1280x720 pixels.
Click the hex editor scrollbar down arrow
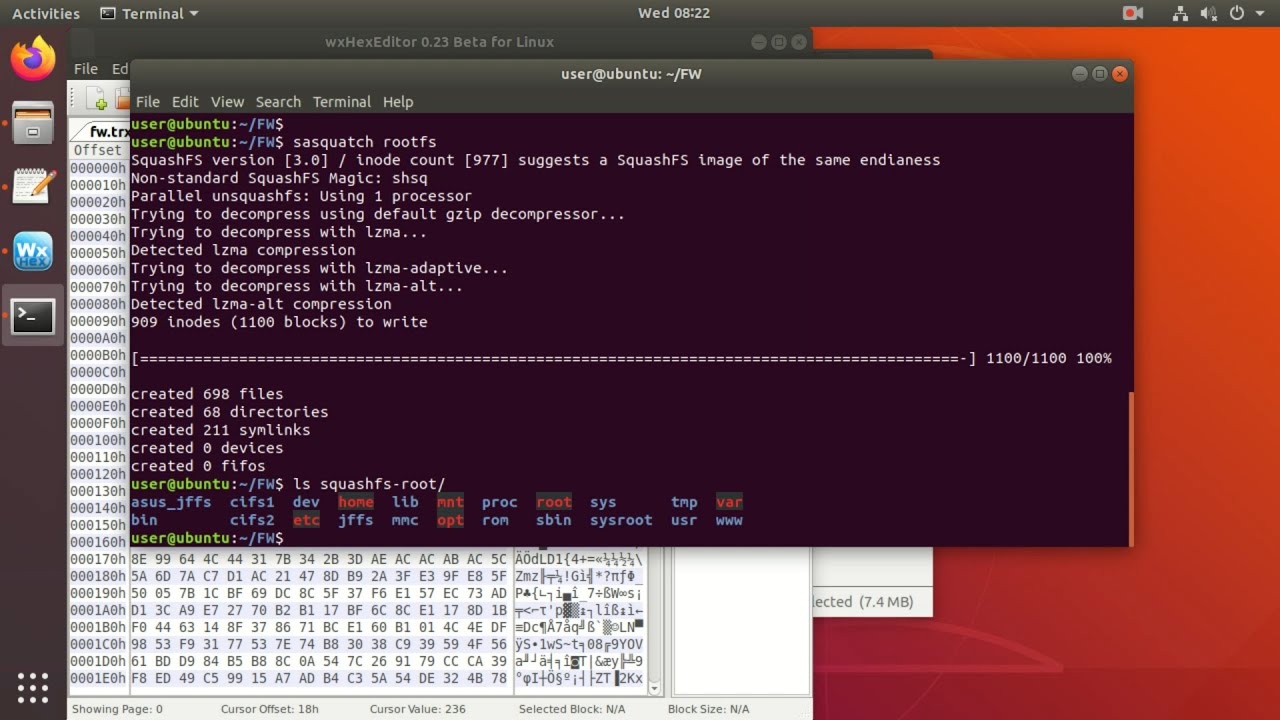(655, 689)
